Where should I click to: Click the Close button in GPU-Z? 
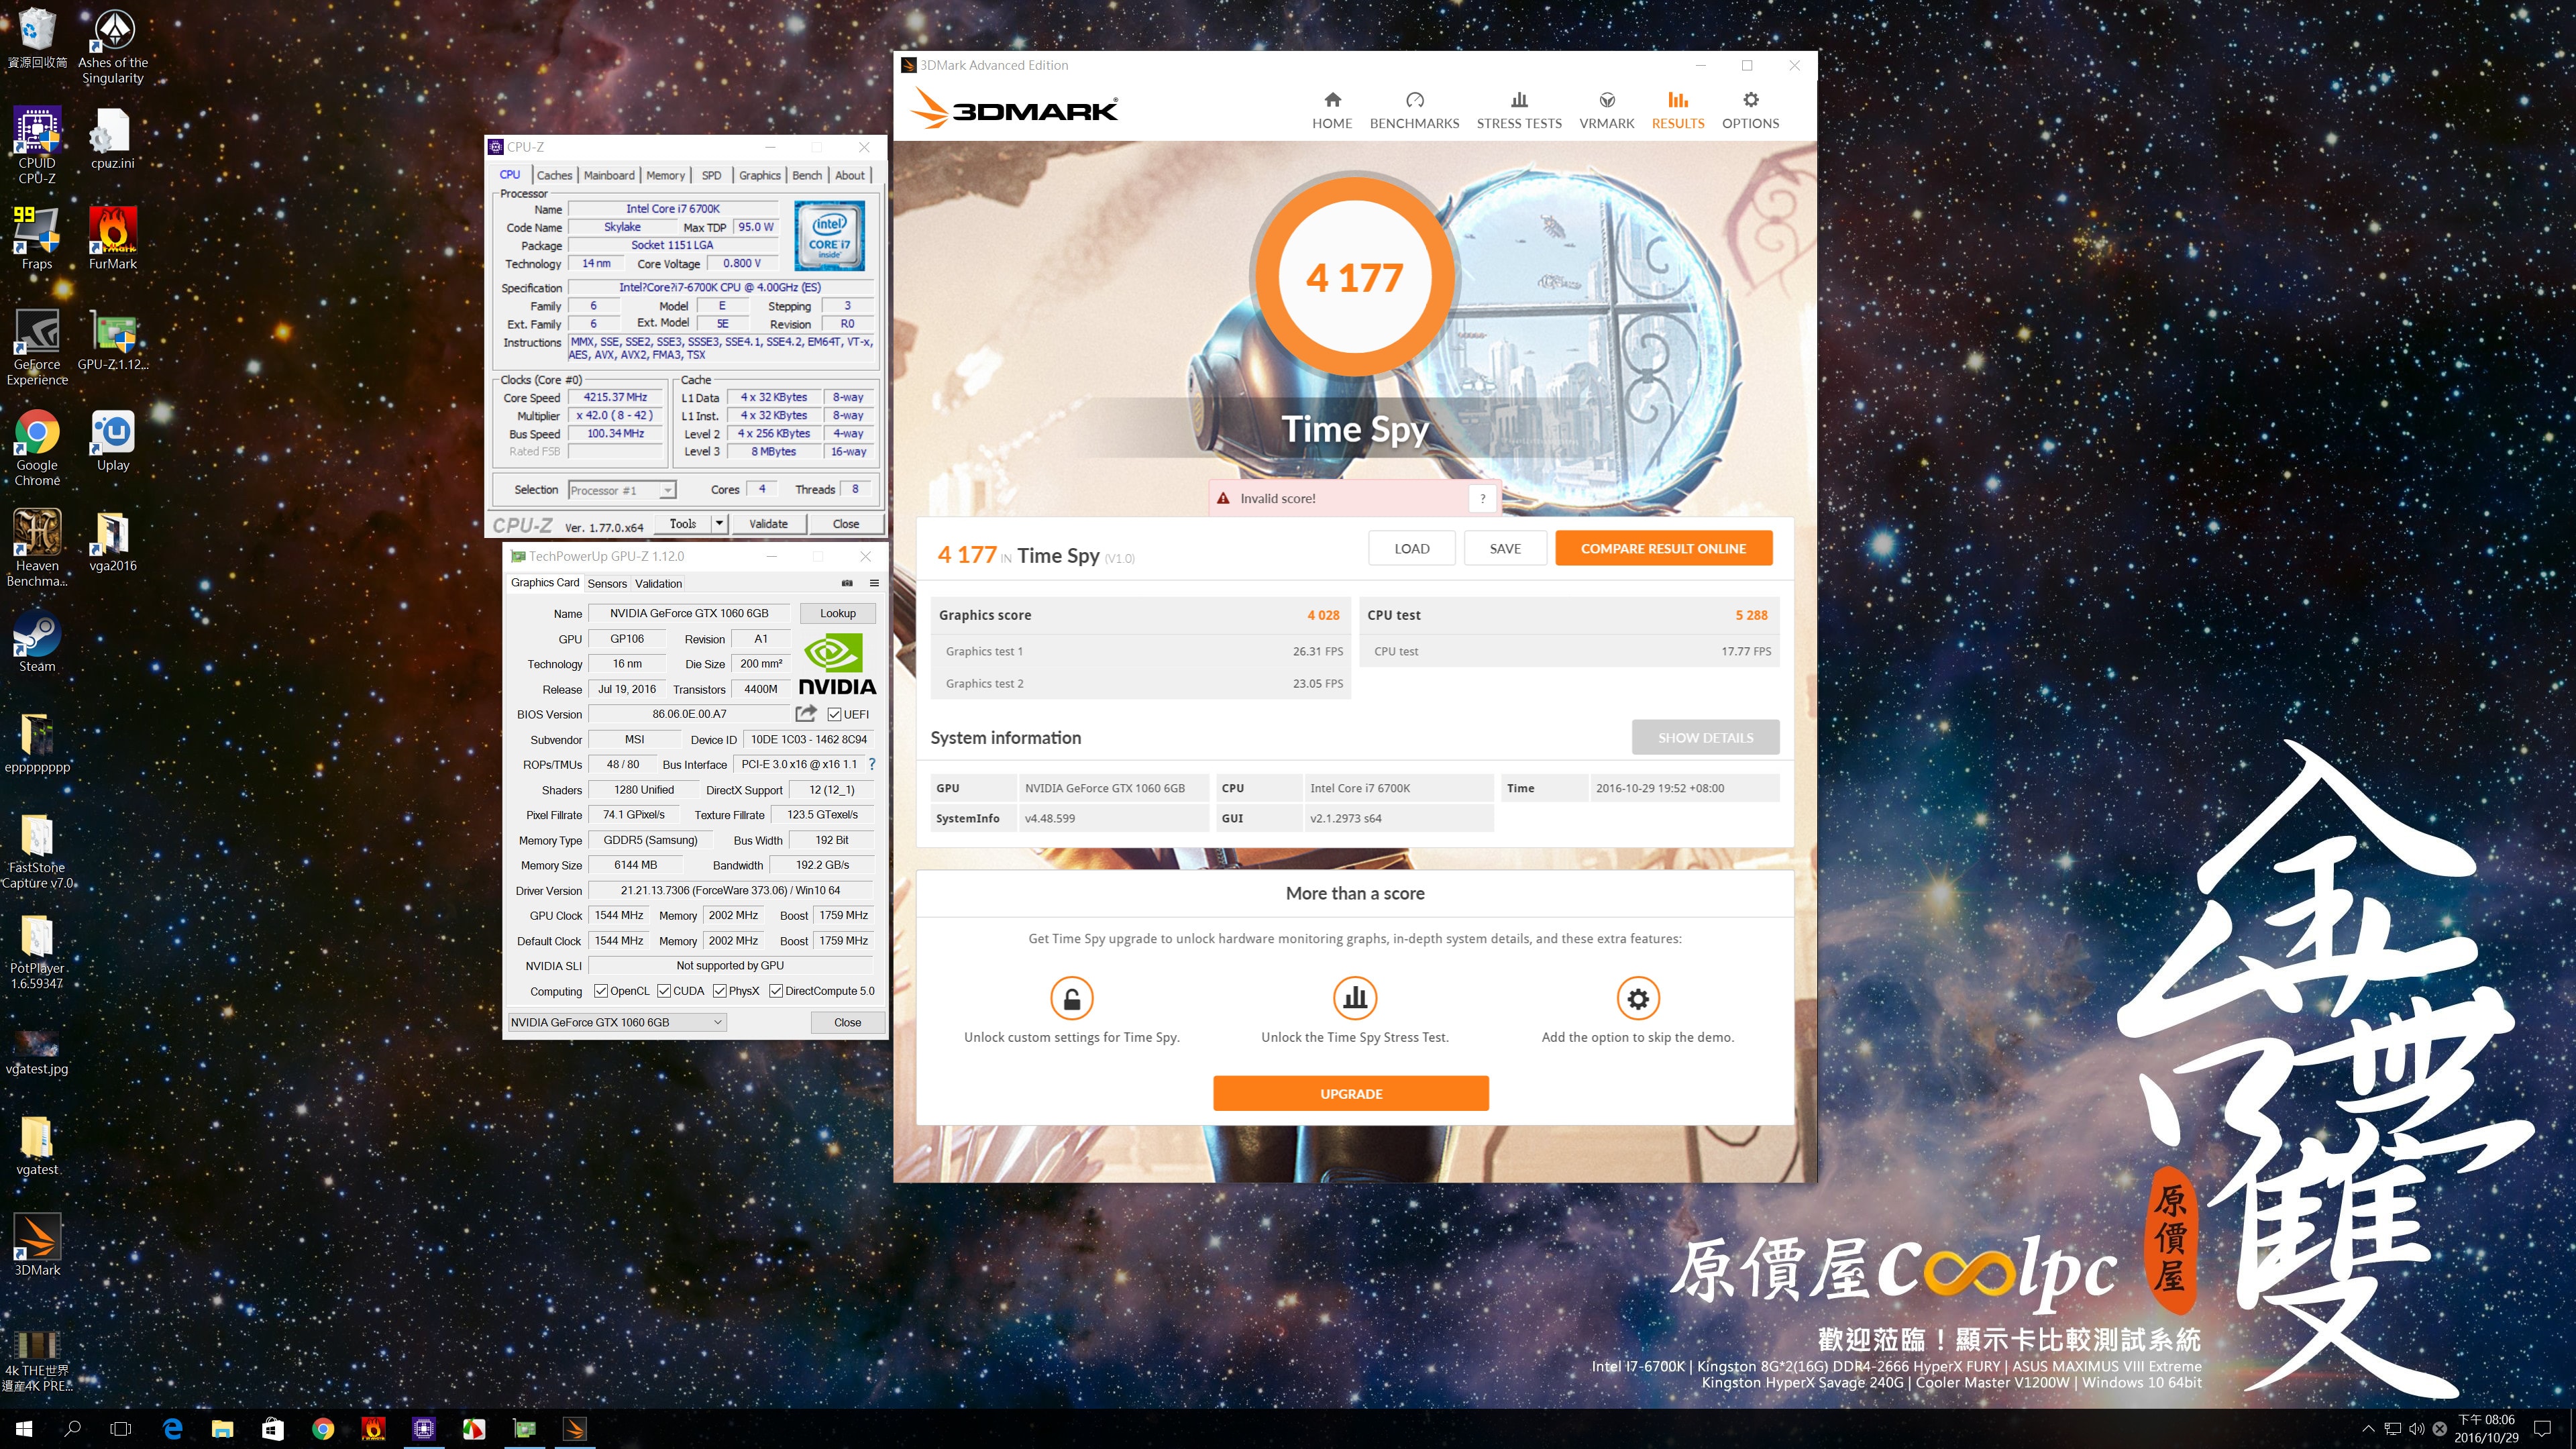tap(847, 1022)
